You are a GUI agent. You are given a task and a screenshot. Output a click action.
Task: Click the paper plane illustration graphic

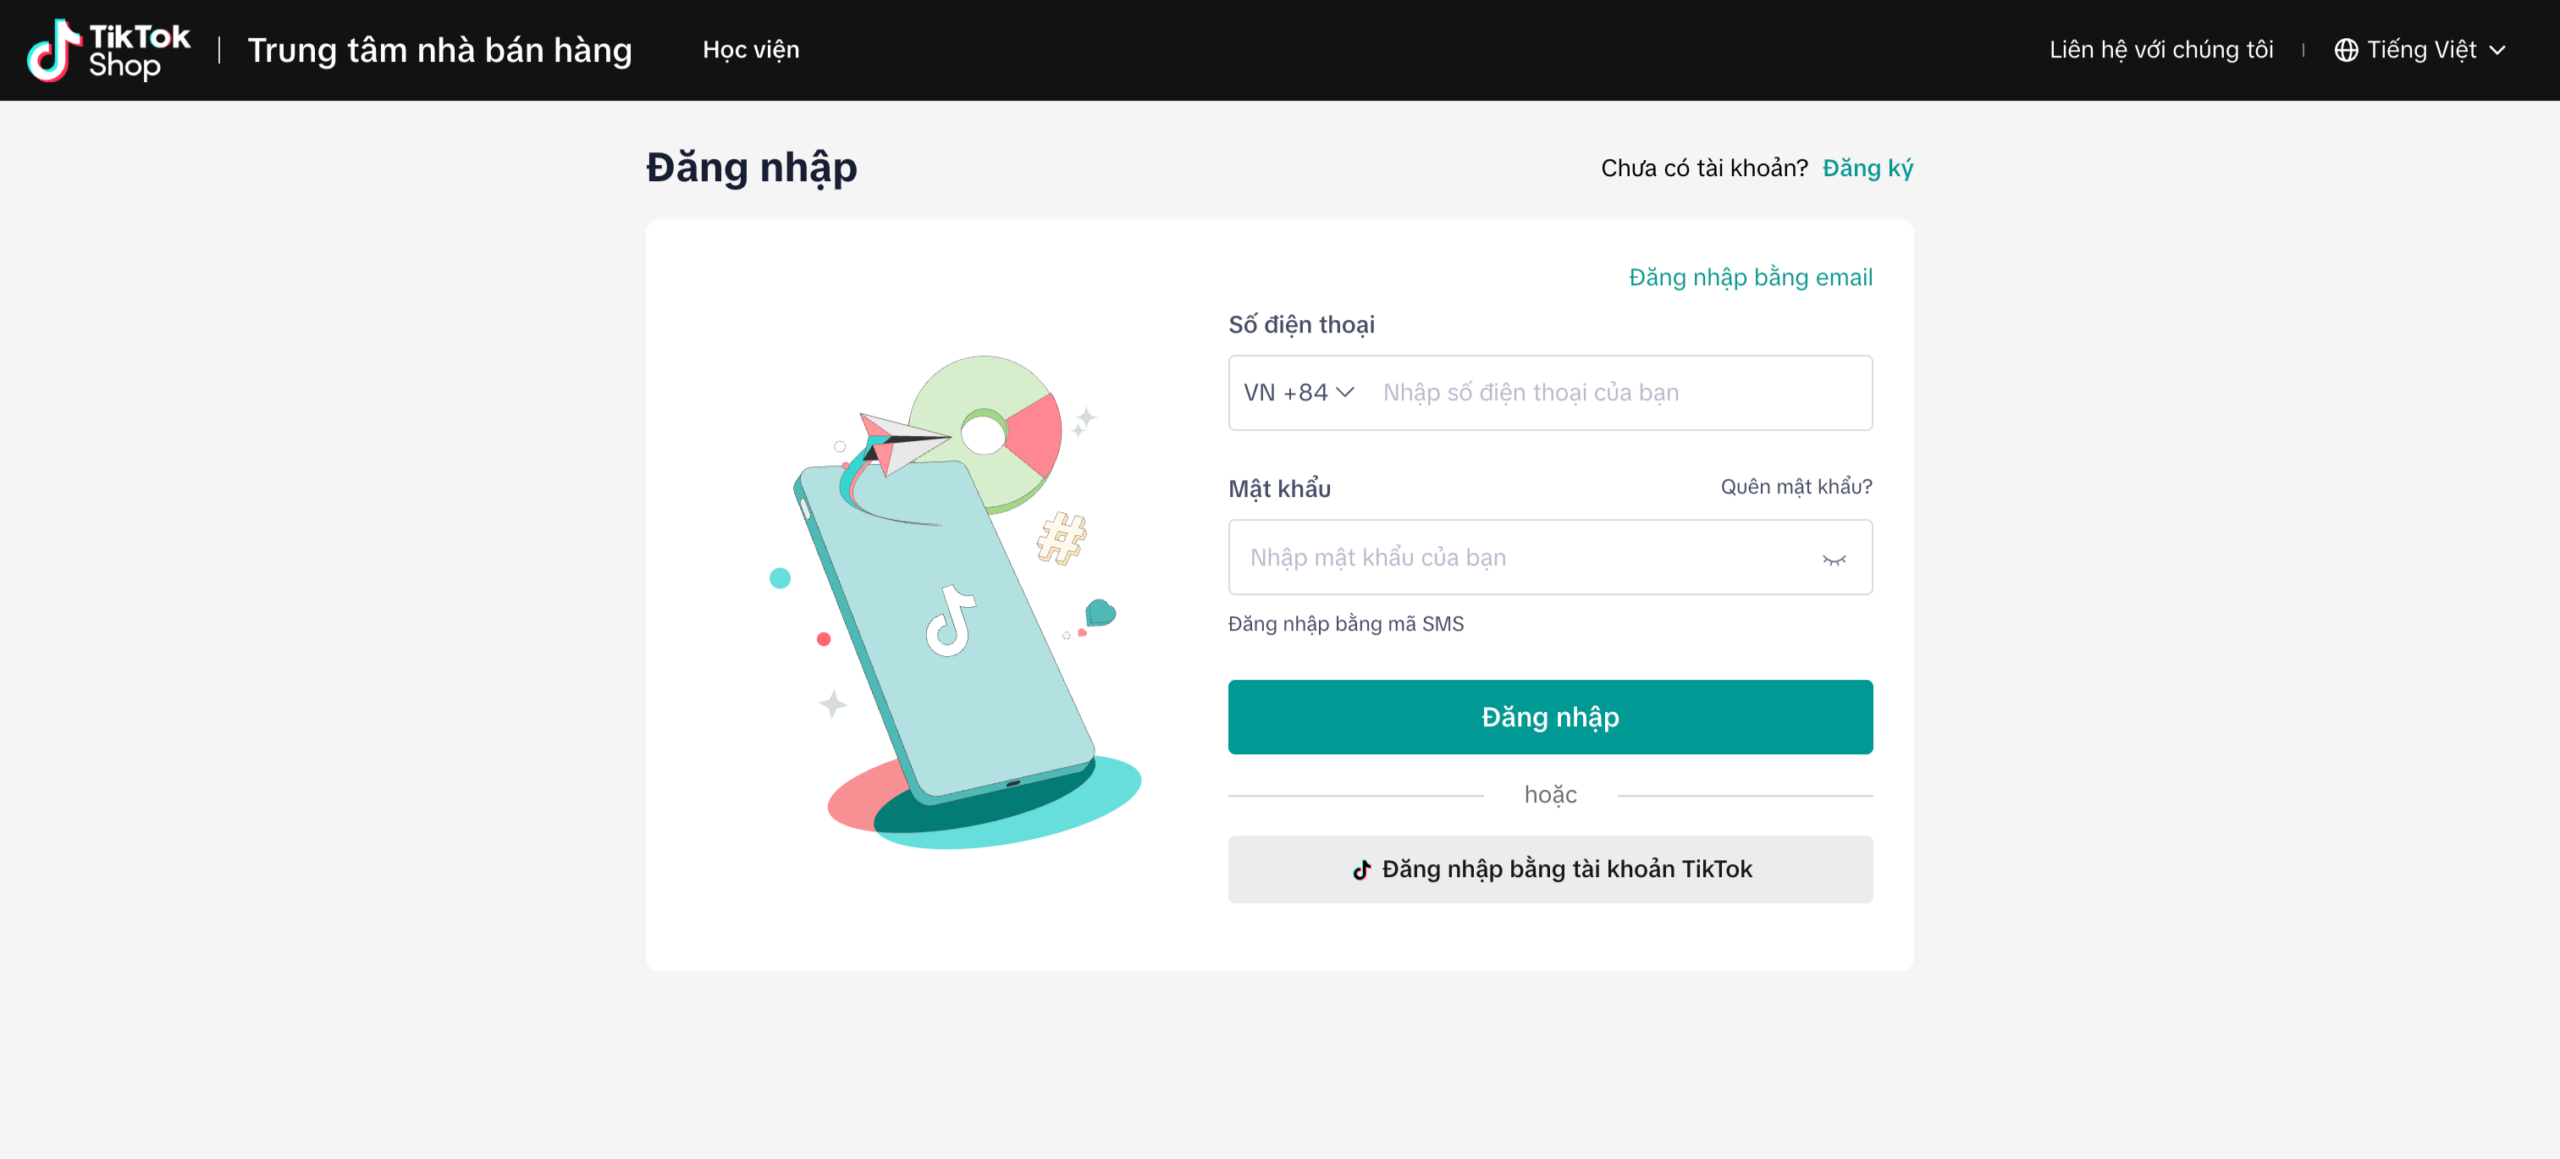click(900, 440)
